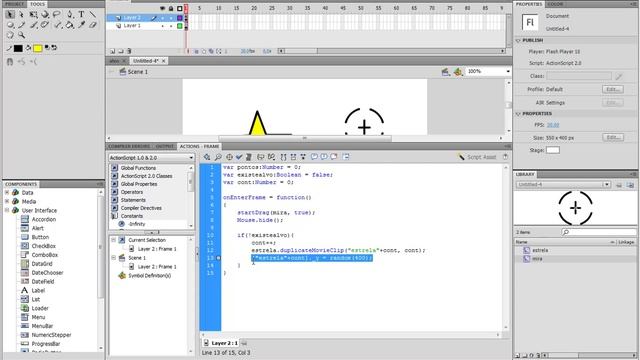
Task: Select the Selection arrow tool
Action: [10, 14]
